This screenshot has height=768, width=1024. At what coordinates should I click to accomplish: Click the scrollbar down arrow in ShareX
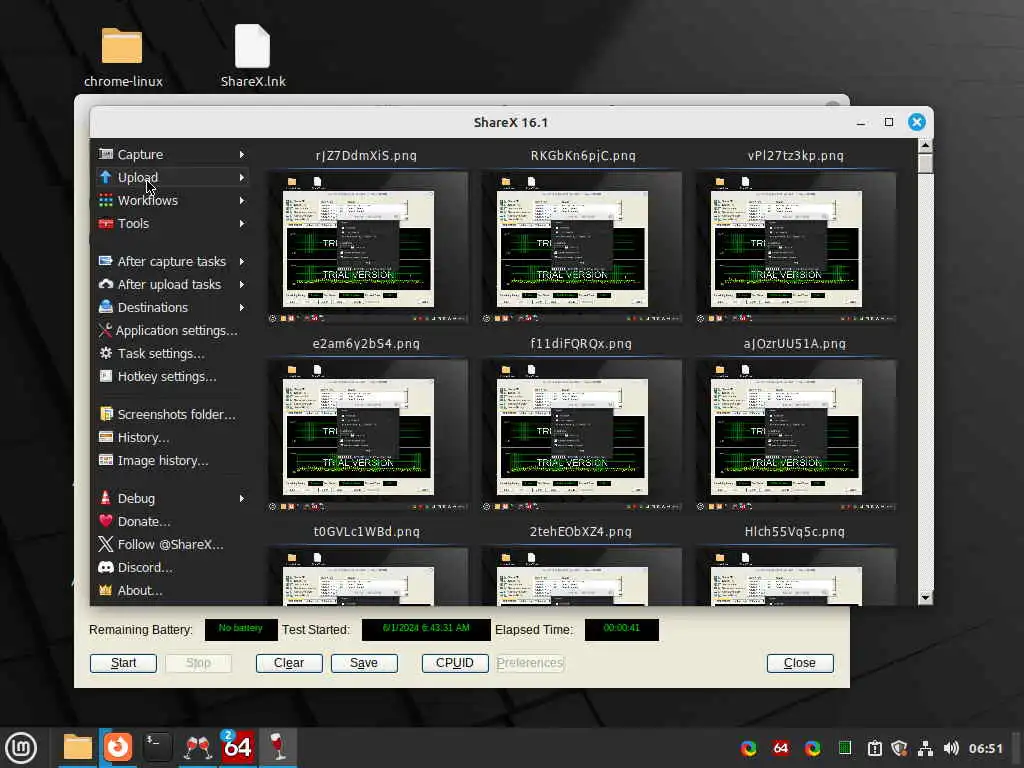925,597
